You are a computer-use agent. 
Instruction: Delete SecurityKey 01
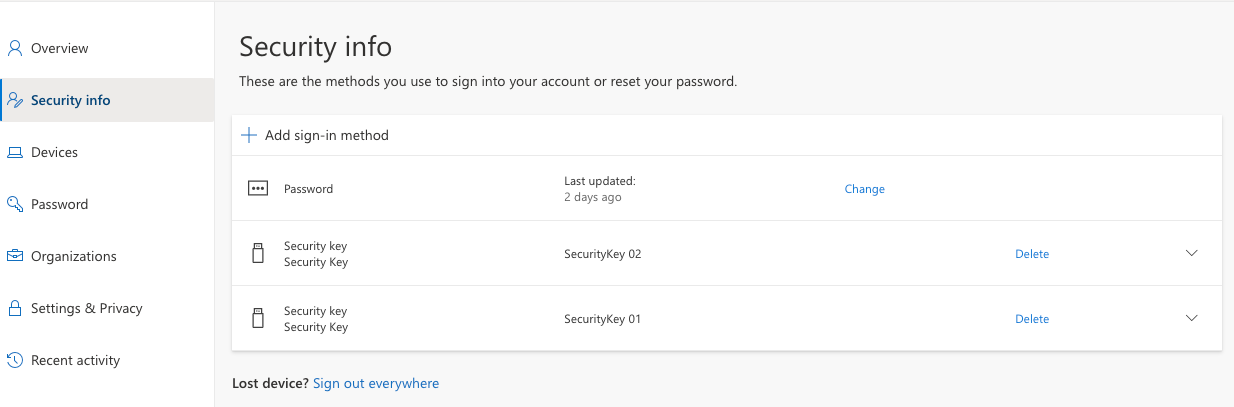pos(1032,319)
